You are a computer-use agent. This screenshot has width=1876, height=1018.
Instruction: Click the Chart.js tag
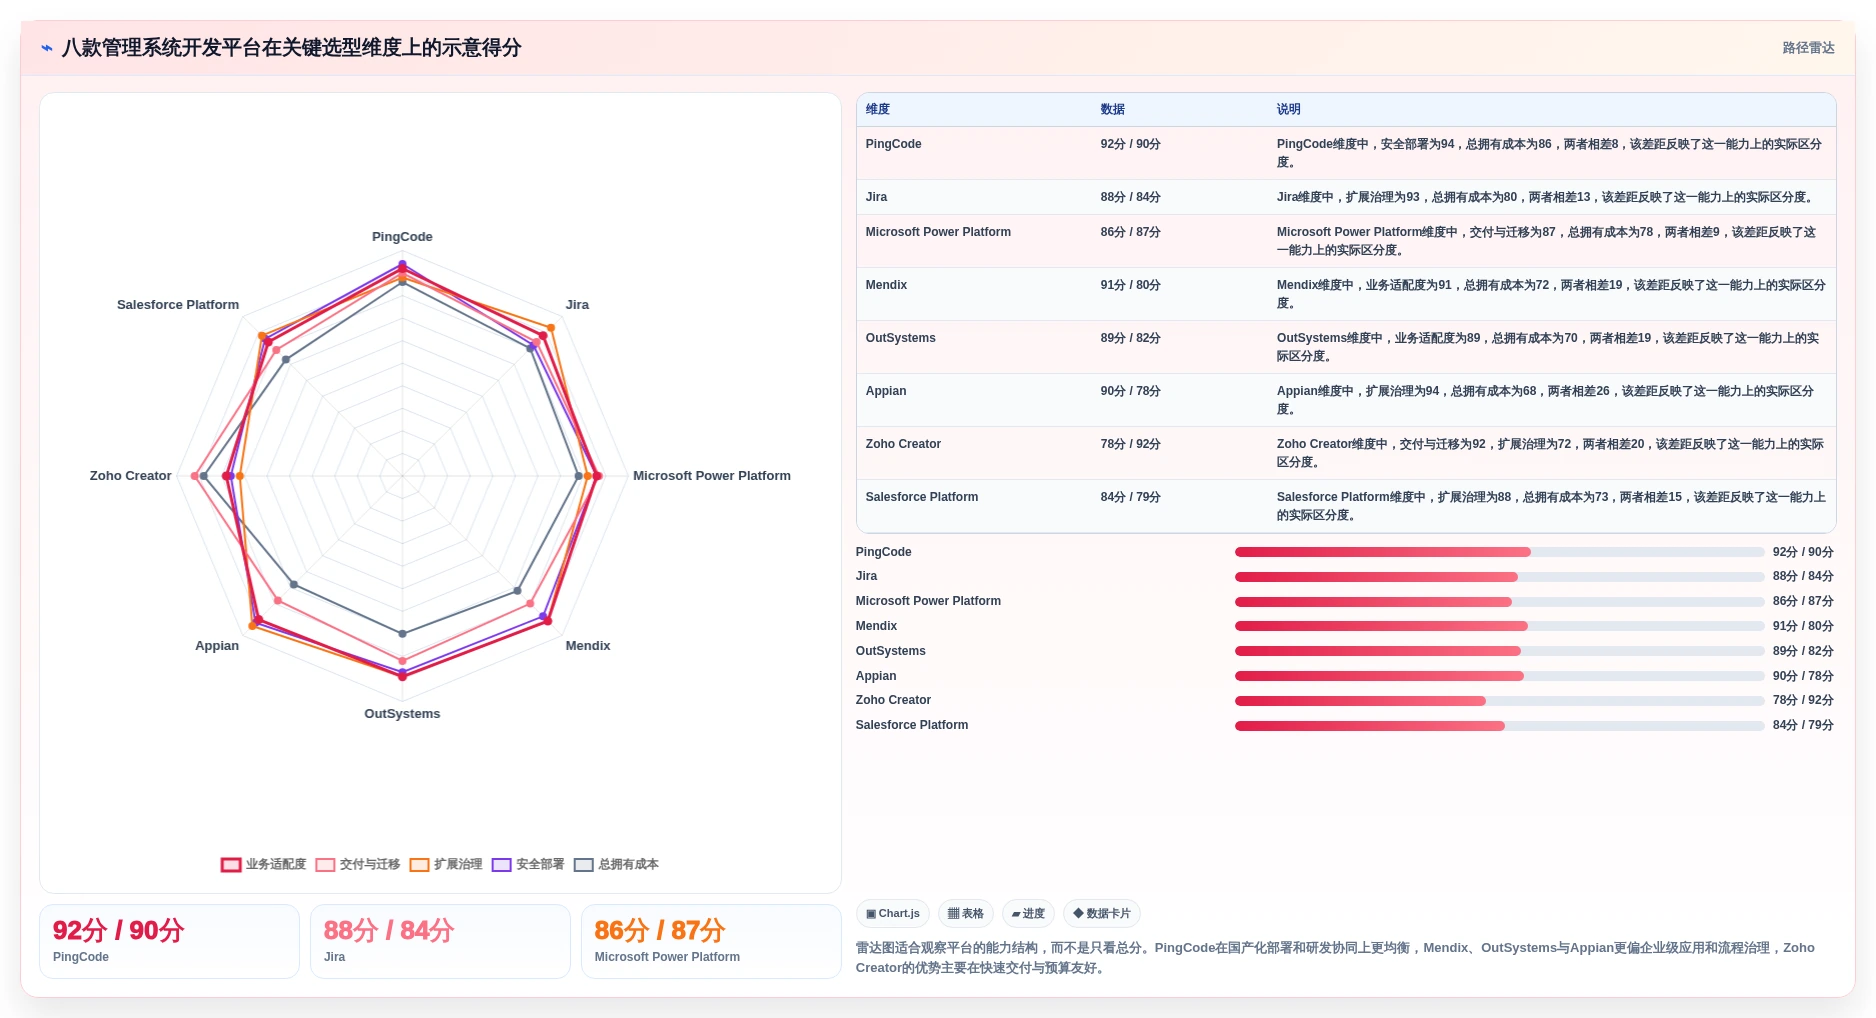coord(893,914)
